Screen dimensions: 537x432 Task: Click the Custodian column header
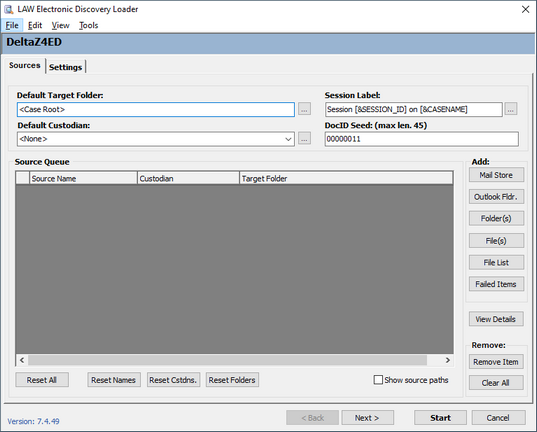(188, 178)
